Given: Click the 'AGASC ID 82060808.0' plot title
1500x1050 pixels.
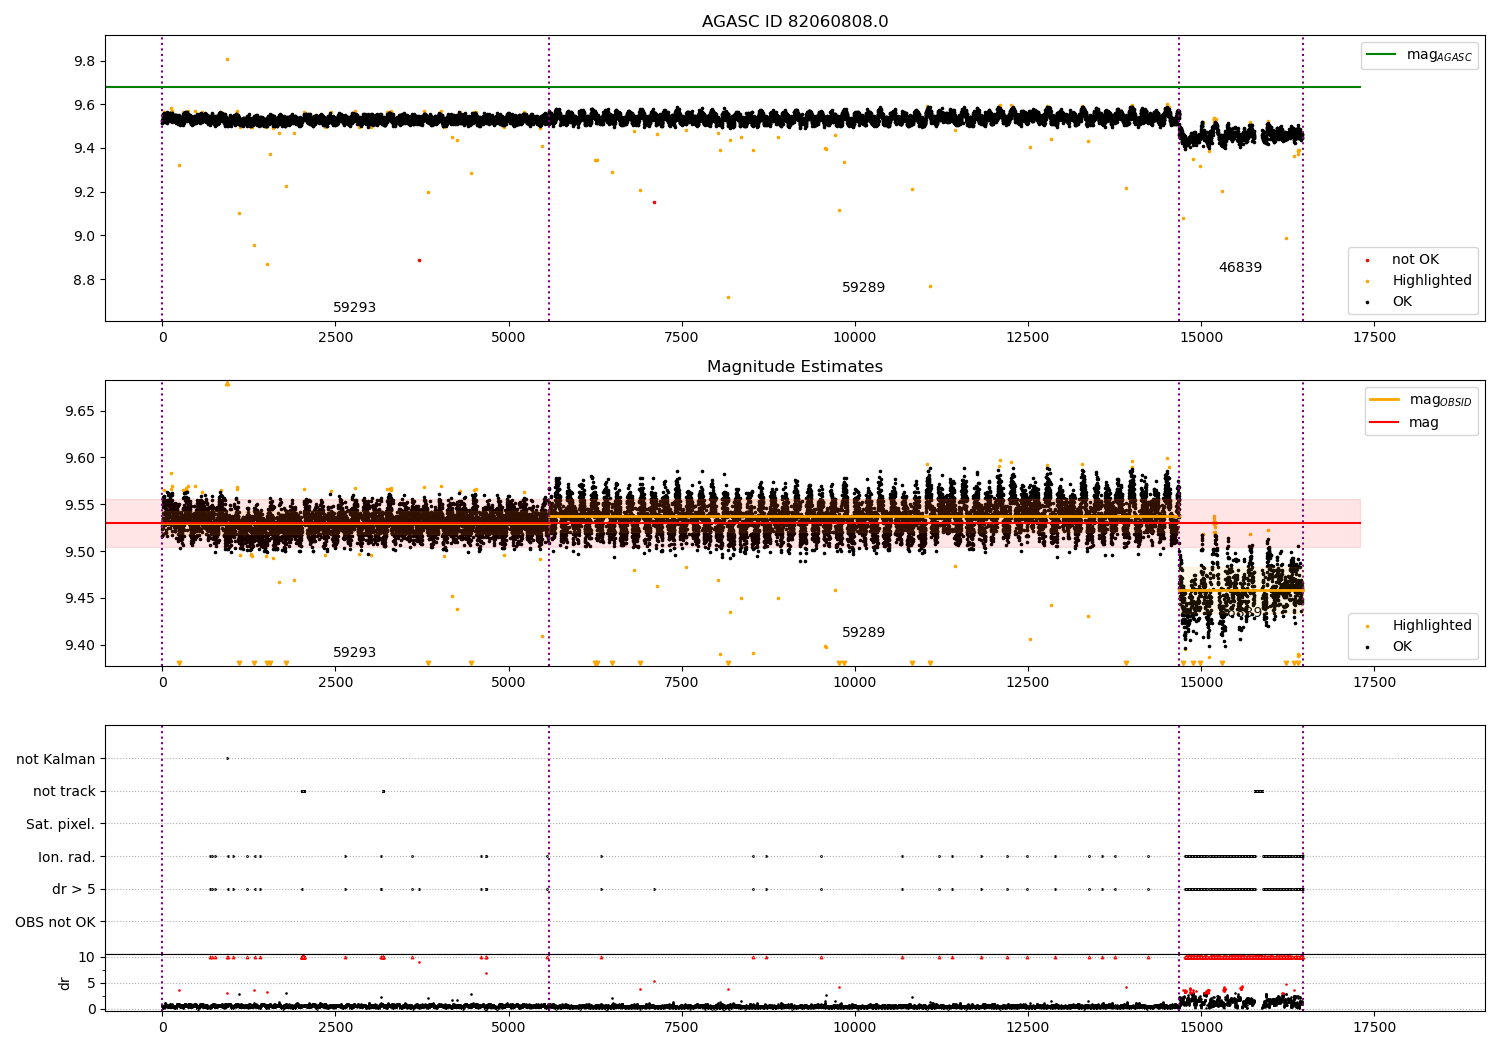Looking at the screenshot, I should tap(794, 22).
